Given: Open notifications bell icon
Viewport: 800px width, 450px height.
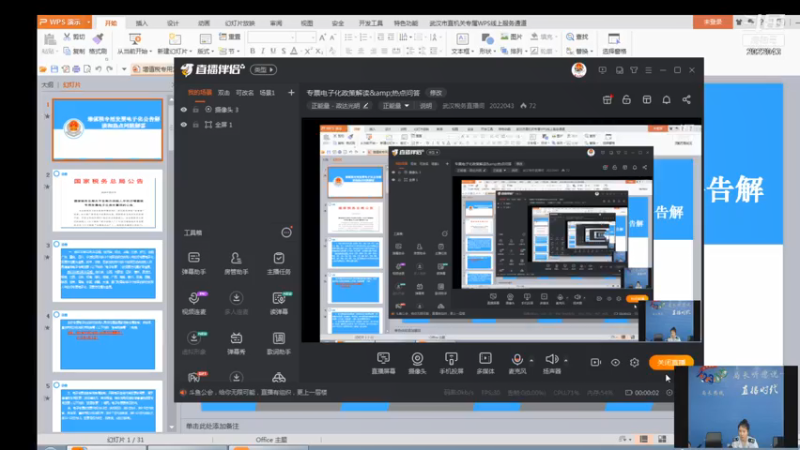Looking at the screenshot, I should point(666,99).
